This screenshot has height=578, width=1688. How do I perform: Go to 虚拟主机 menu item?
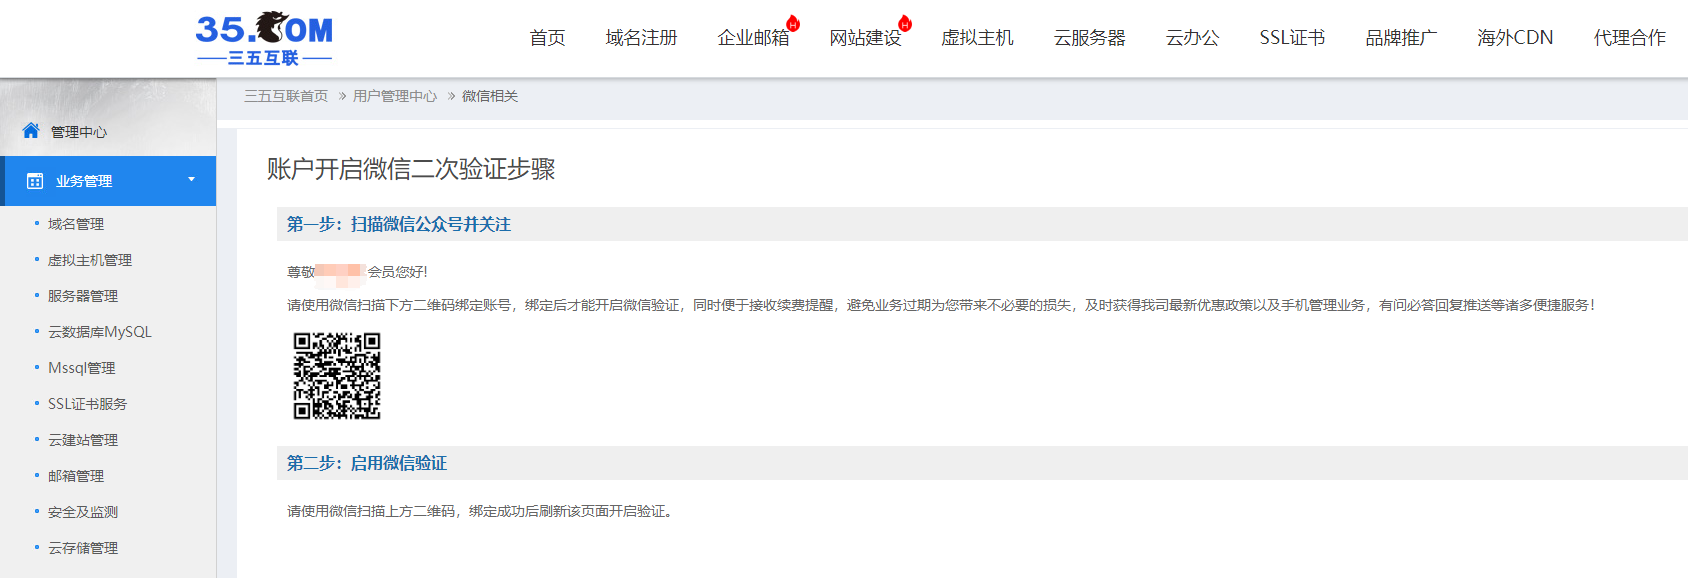click(x=977, y=38)
